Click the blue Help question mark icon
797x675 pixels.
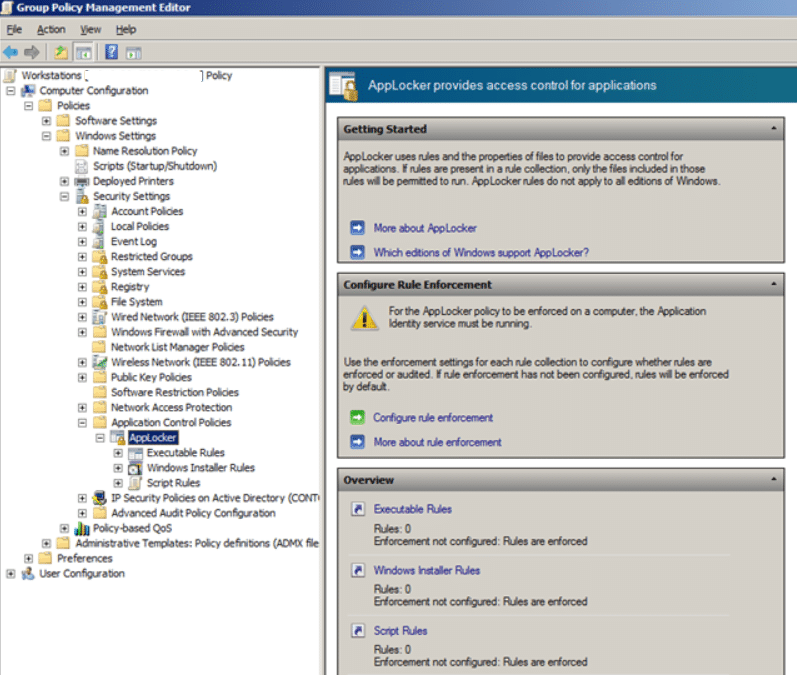(x=111, y=52)
